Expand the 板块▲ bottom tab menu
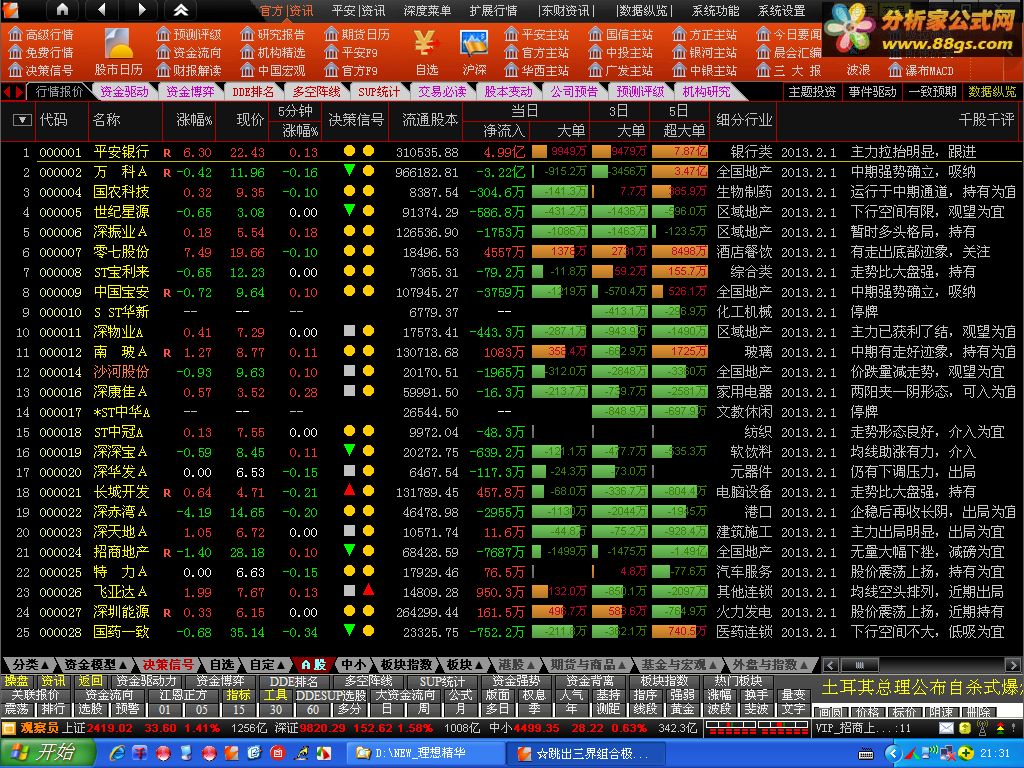Image resolution: width=1024 pixels, height=768 pixels. pyautogui.click(x=464, y=665)
